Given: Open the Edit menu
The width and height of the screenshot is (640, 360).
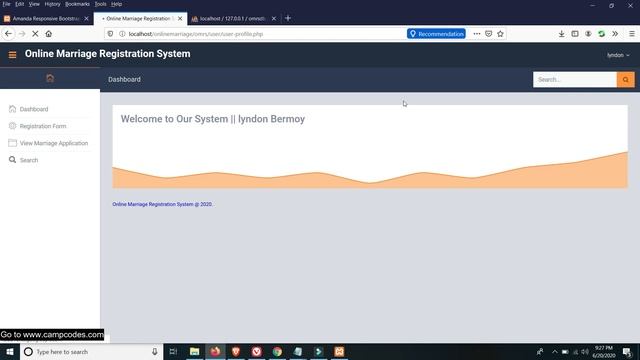Looking at the screenshot, I should [19, 4].
